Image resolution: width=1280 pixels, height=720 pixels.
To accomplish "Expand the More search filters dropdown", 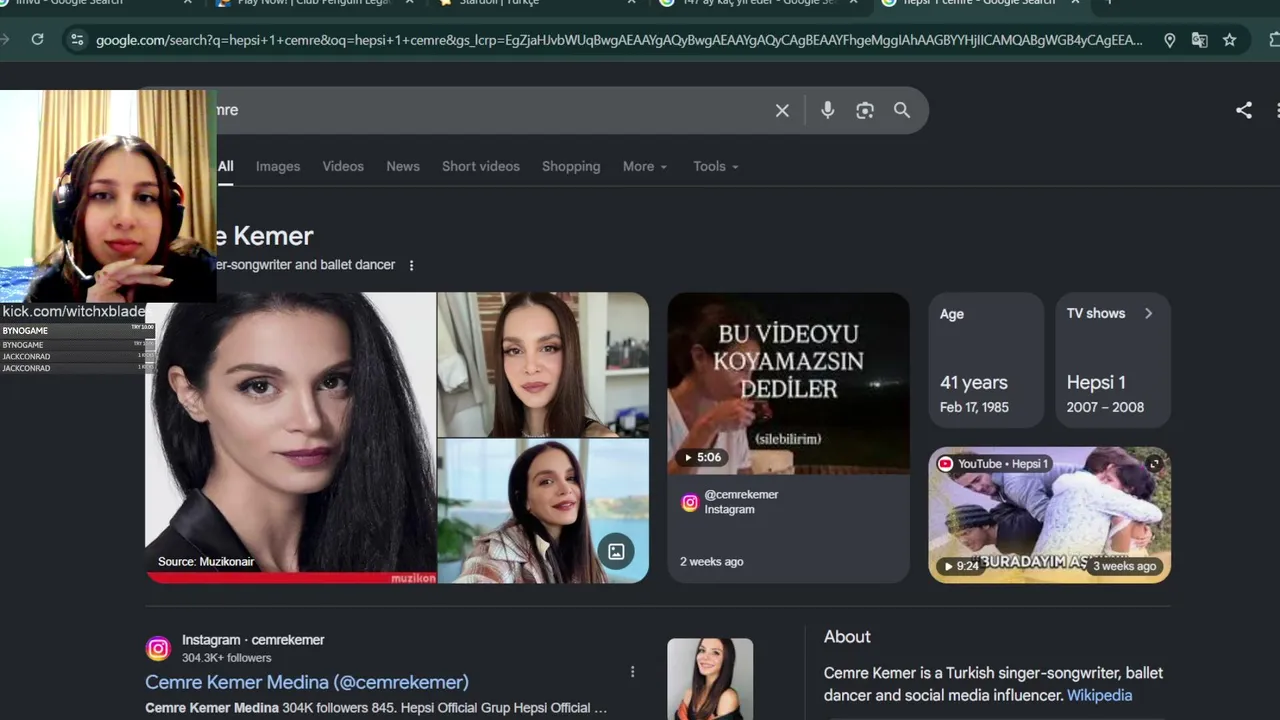I will click(x=644, y=166).
